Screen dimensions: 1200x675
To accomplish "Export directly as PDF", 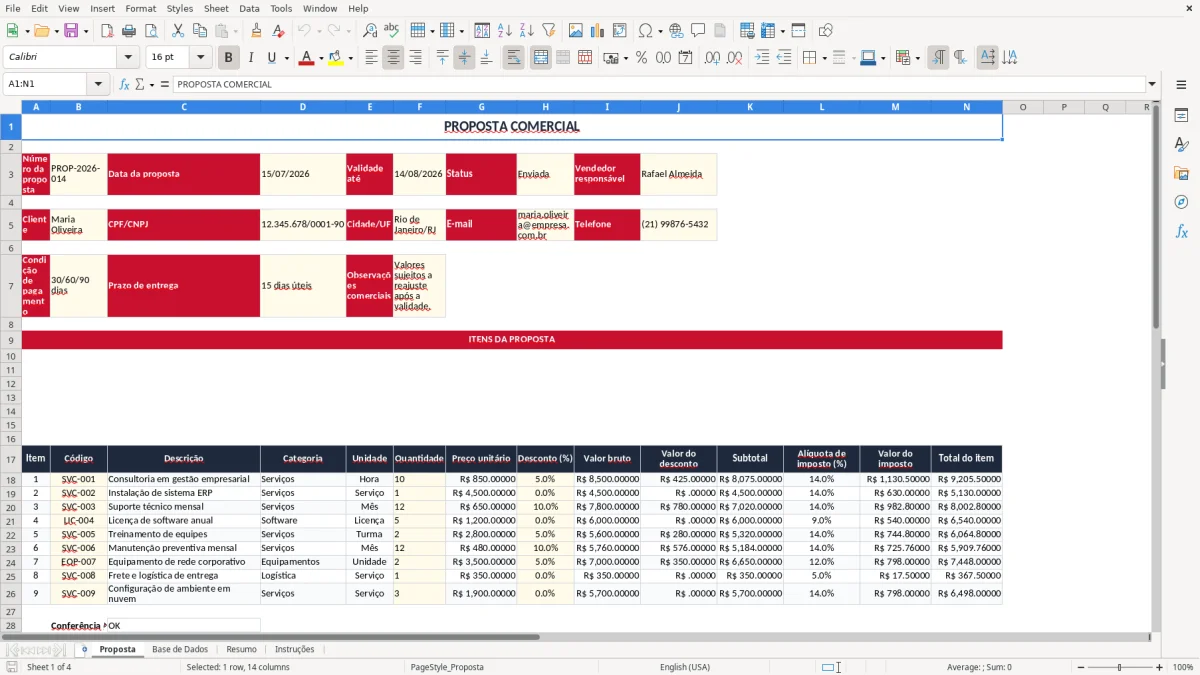I will (107, 31).
